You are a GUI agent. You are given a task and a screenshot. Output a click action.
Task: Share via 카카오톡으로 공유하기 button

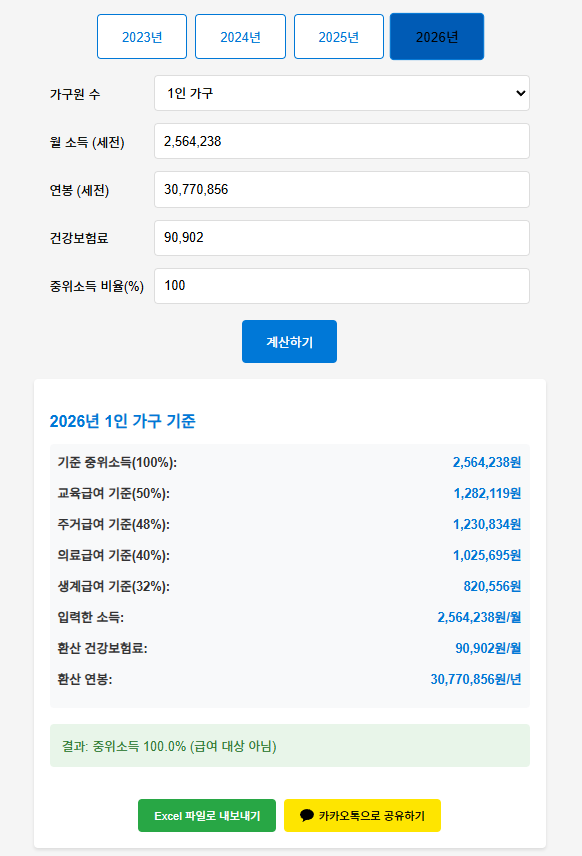pyautogui.click(x=362, y=816)
